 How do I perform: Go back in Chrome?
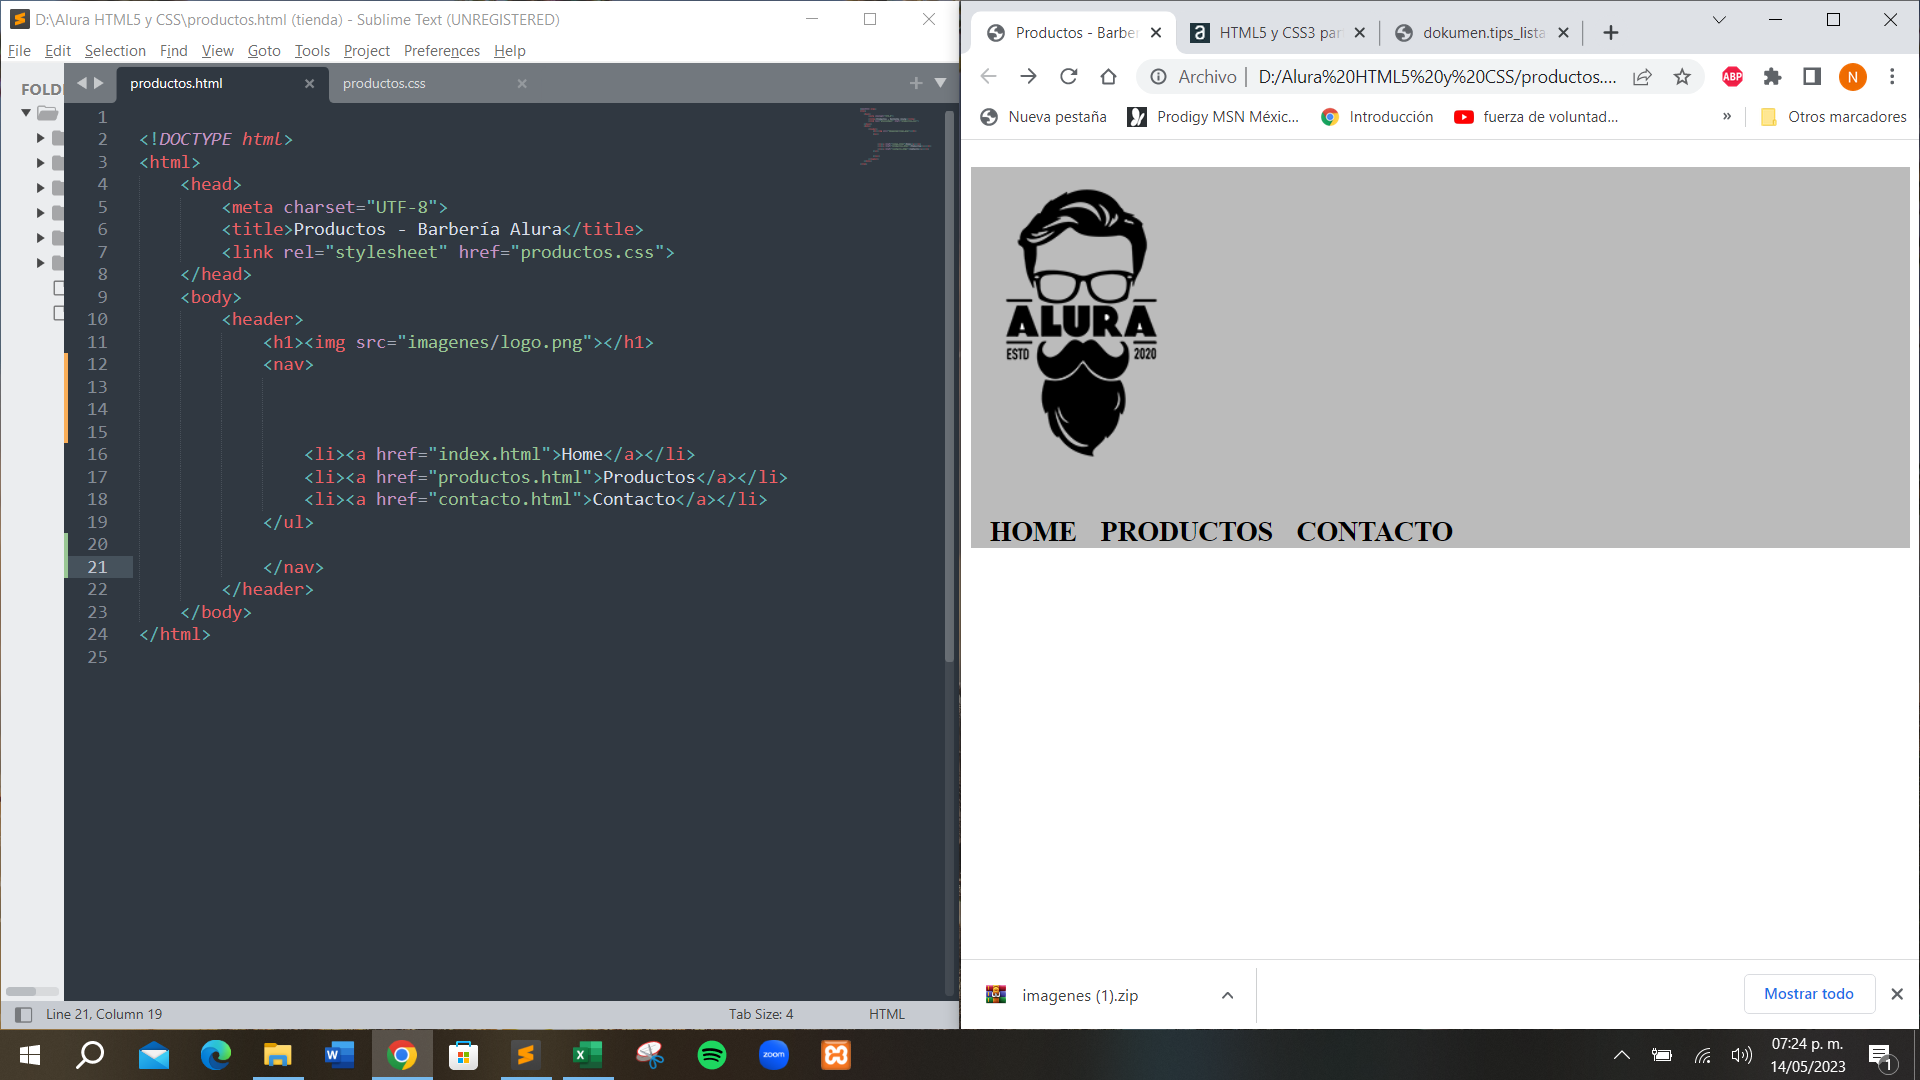tap(988, 77)
